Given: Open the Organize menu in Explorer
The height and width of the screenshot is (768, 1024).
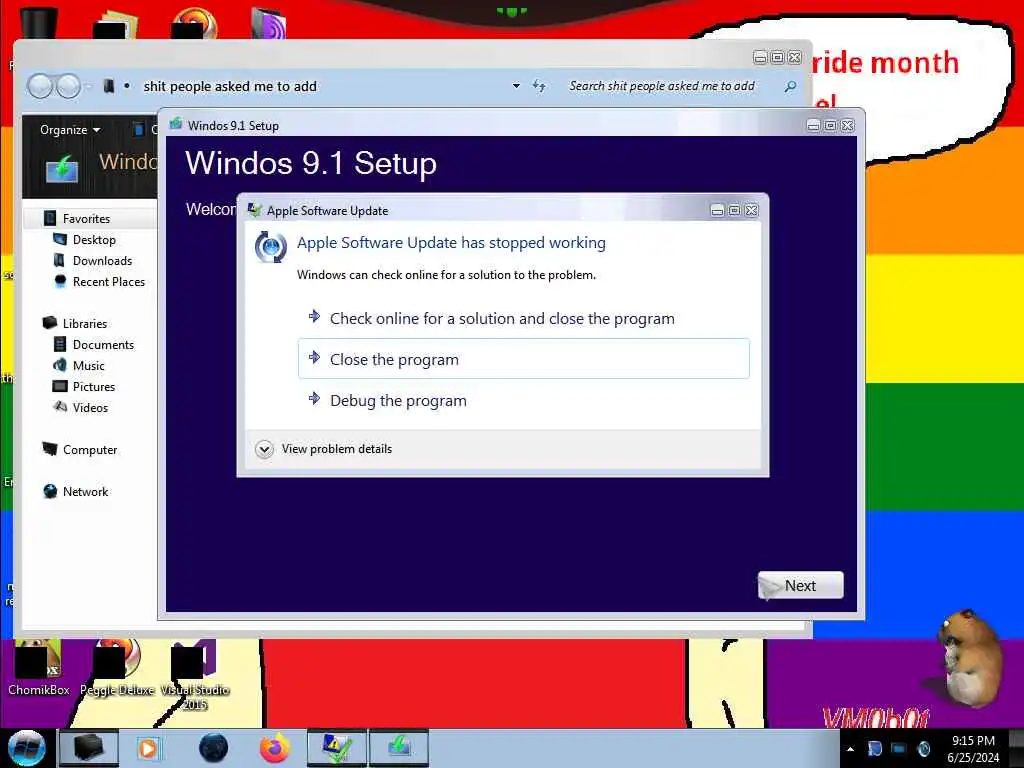Looking at the screenshot, I should coord(70,129).
